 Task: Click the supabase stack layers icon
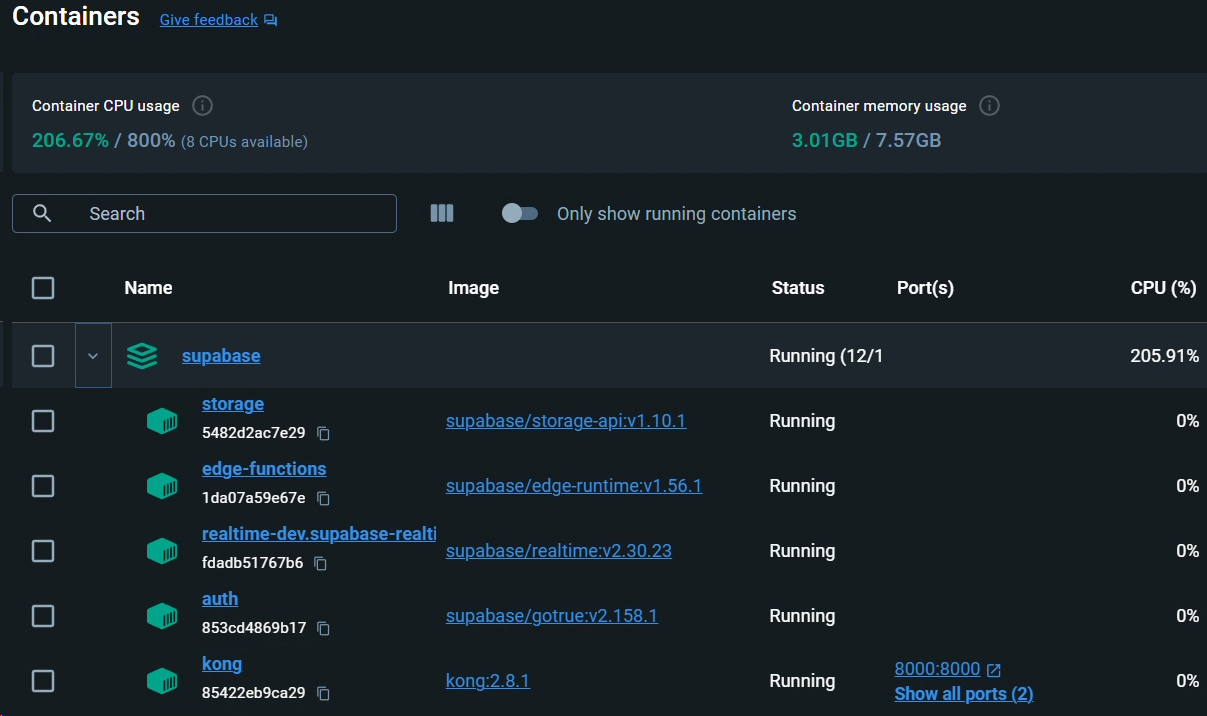coord(142,356)
